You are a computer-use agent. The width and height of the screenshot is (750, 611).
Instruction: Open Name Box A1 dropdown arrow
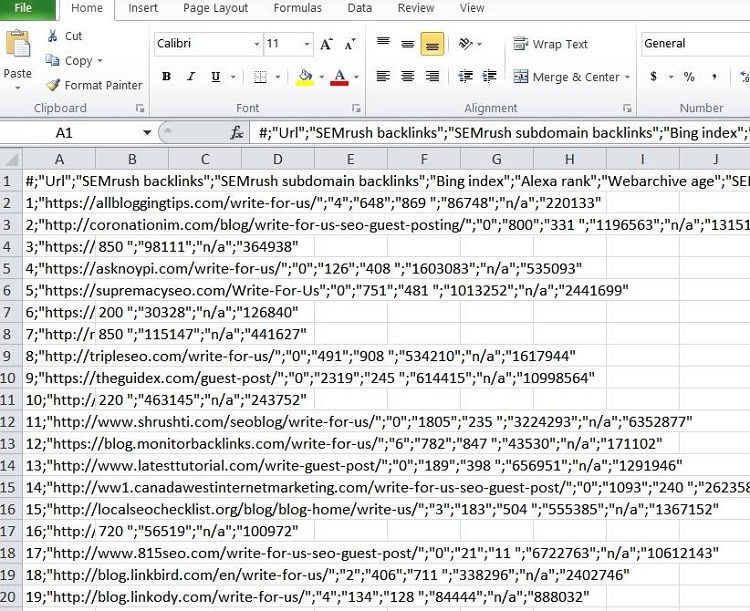pyautogui.click(x=147, y=133)
